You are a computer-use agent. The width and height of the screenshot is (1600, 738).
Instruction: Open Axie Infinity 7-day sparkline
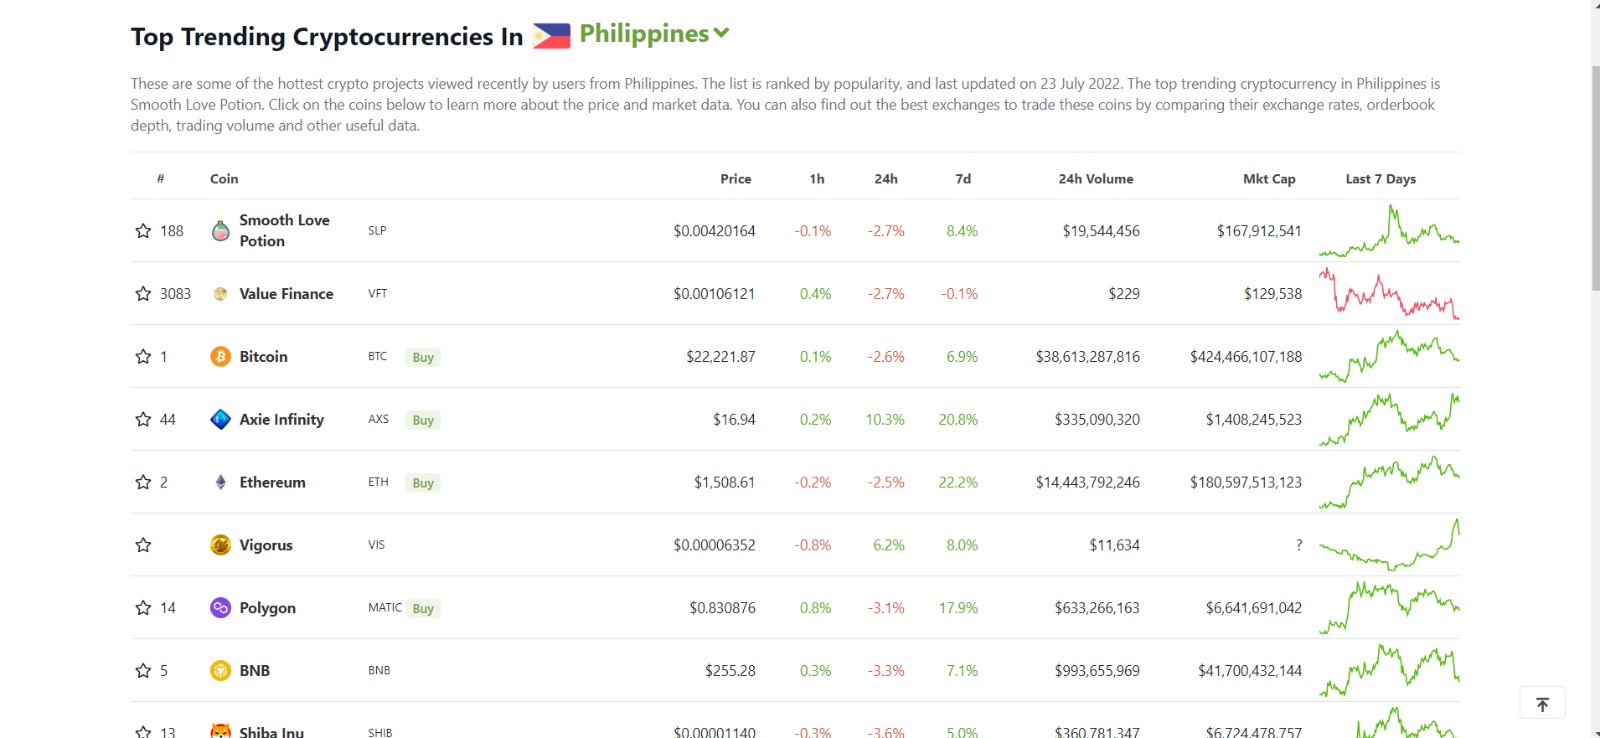[1389, 420]
